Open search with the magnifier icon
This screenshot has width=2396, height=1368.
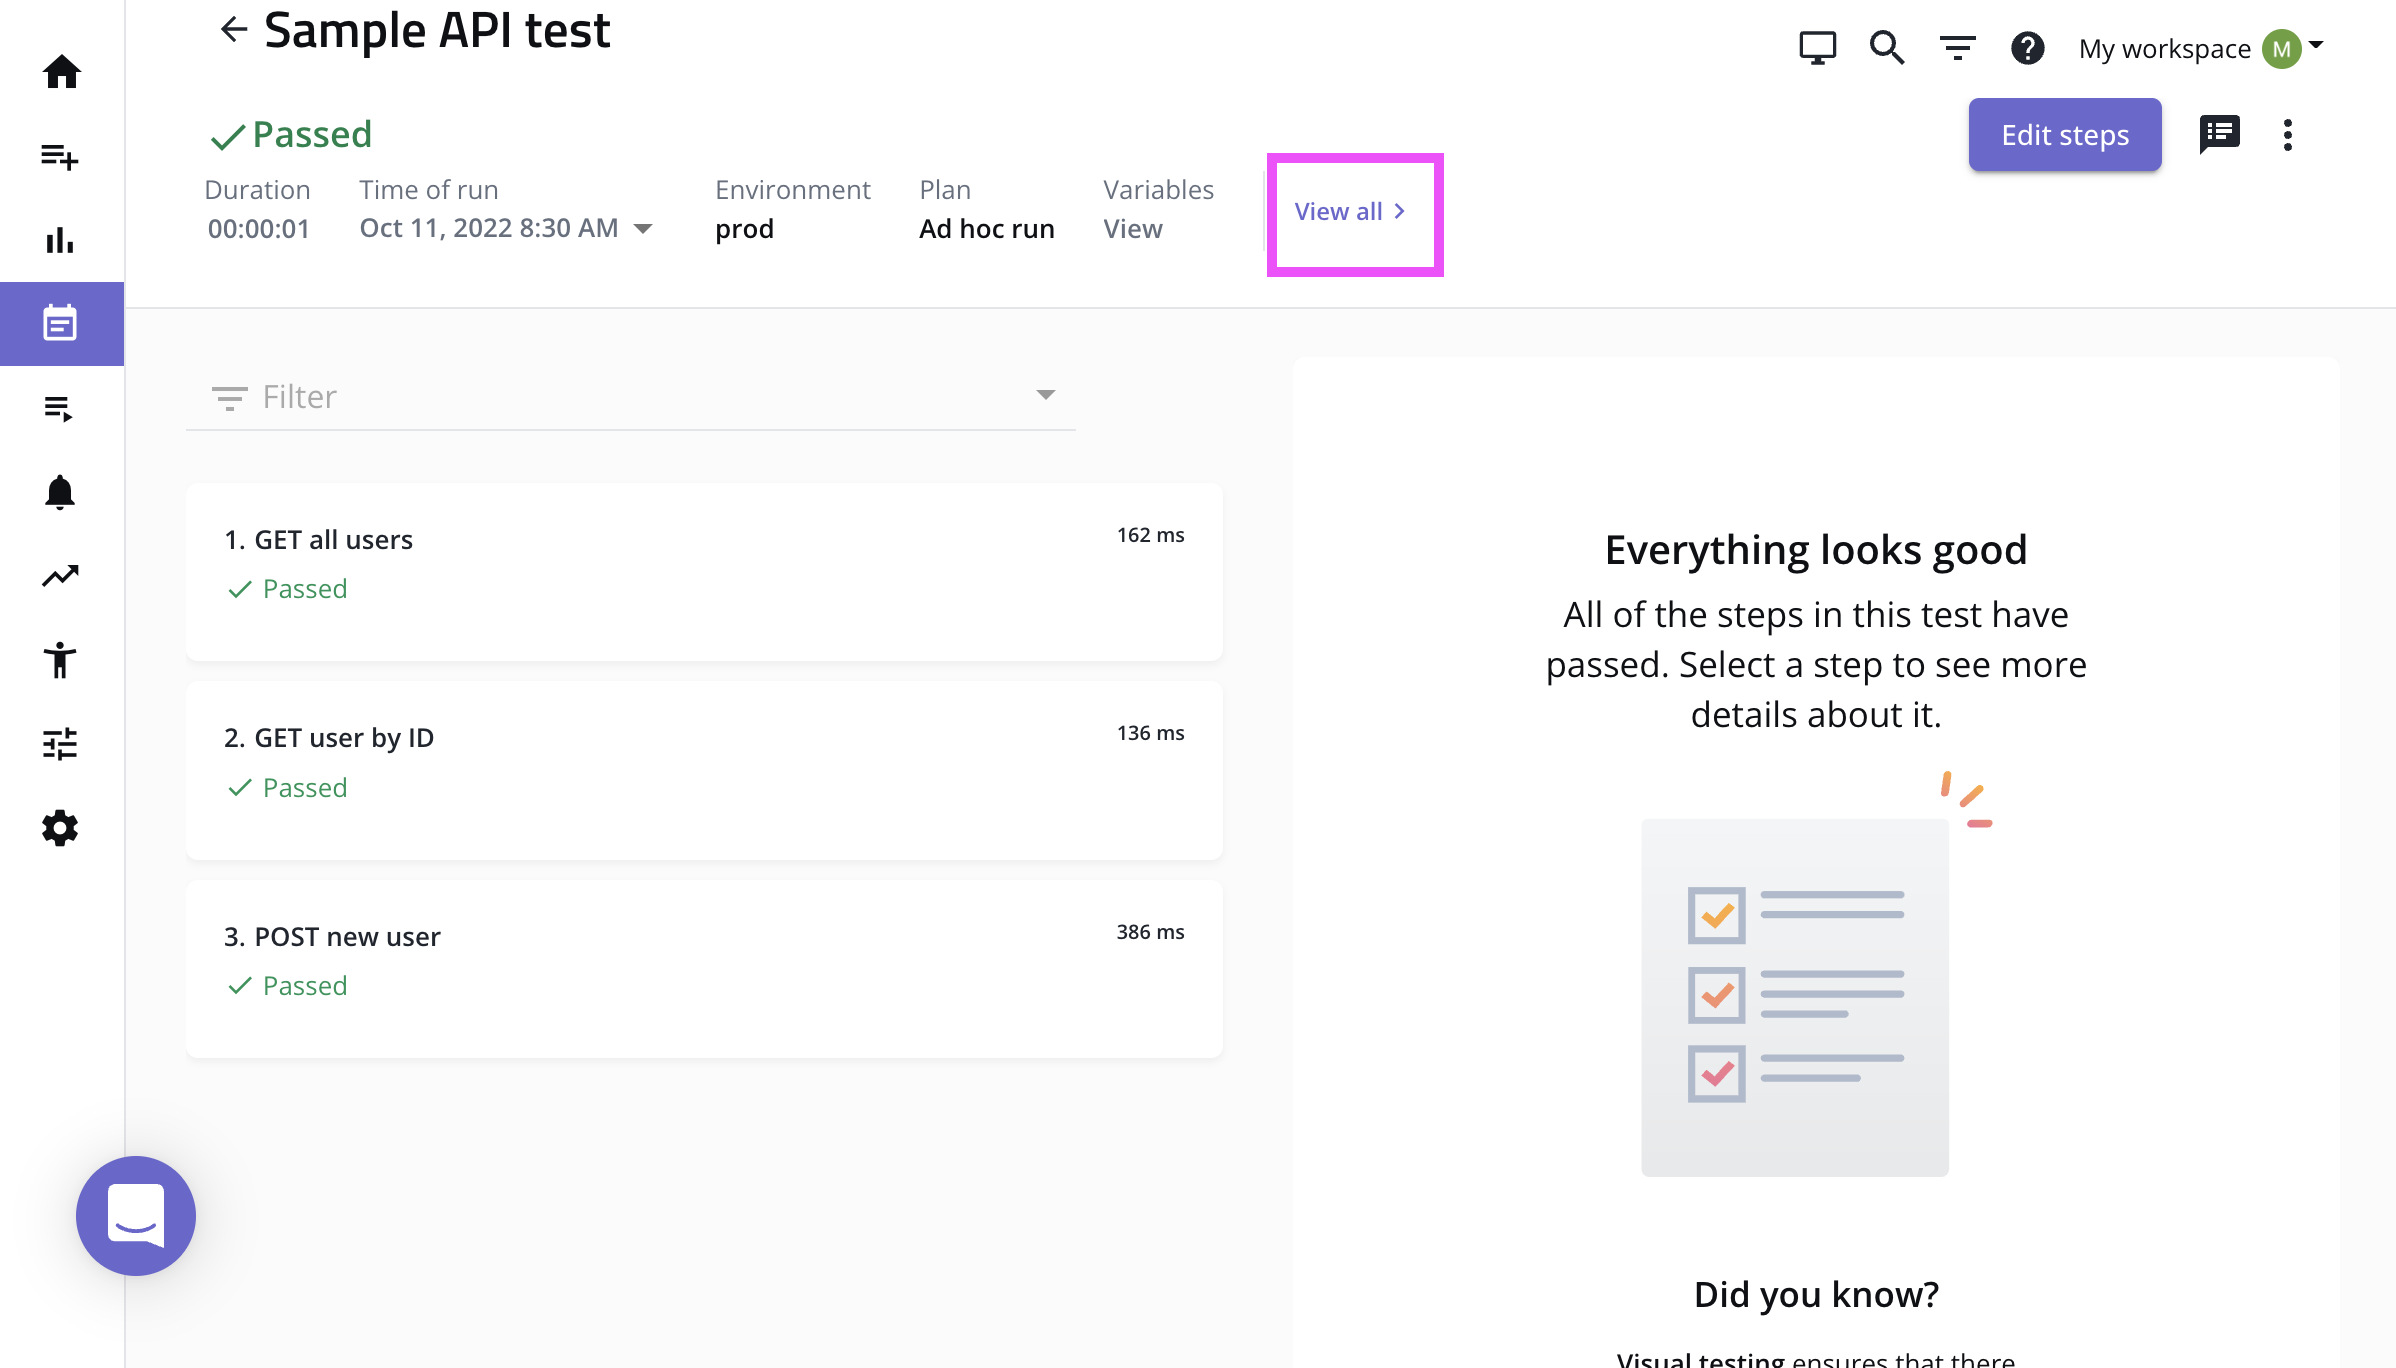coord(1887,48)
